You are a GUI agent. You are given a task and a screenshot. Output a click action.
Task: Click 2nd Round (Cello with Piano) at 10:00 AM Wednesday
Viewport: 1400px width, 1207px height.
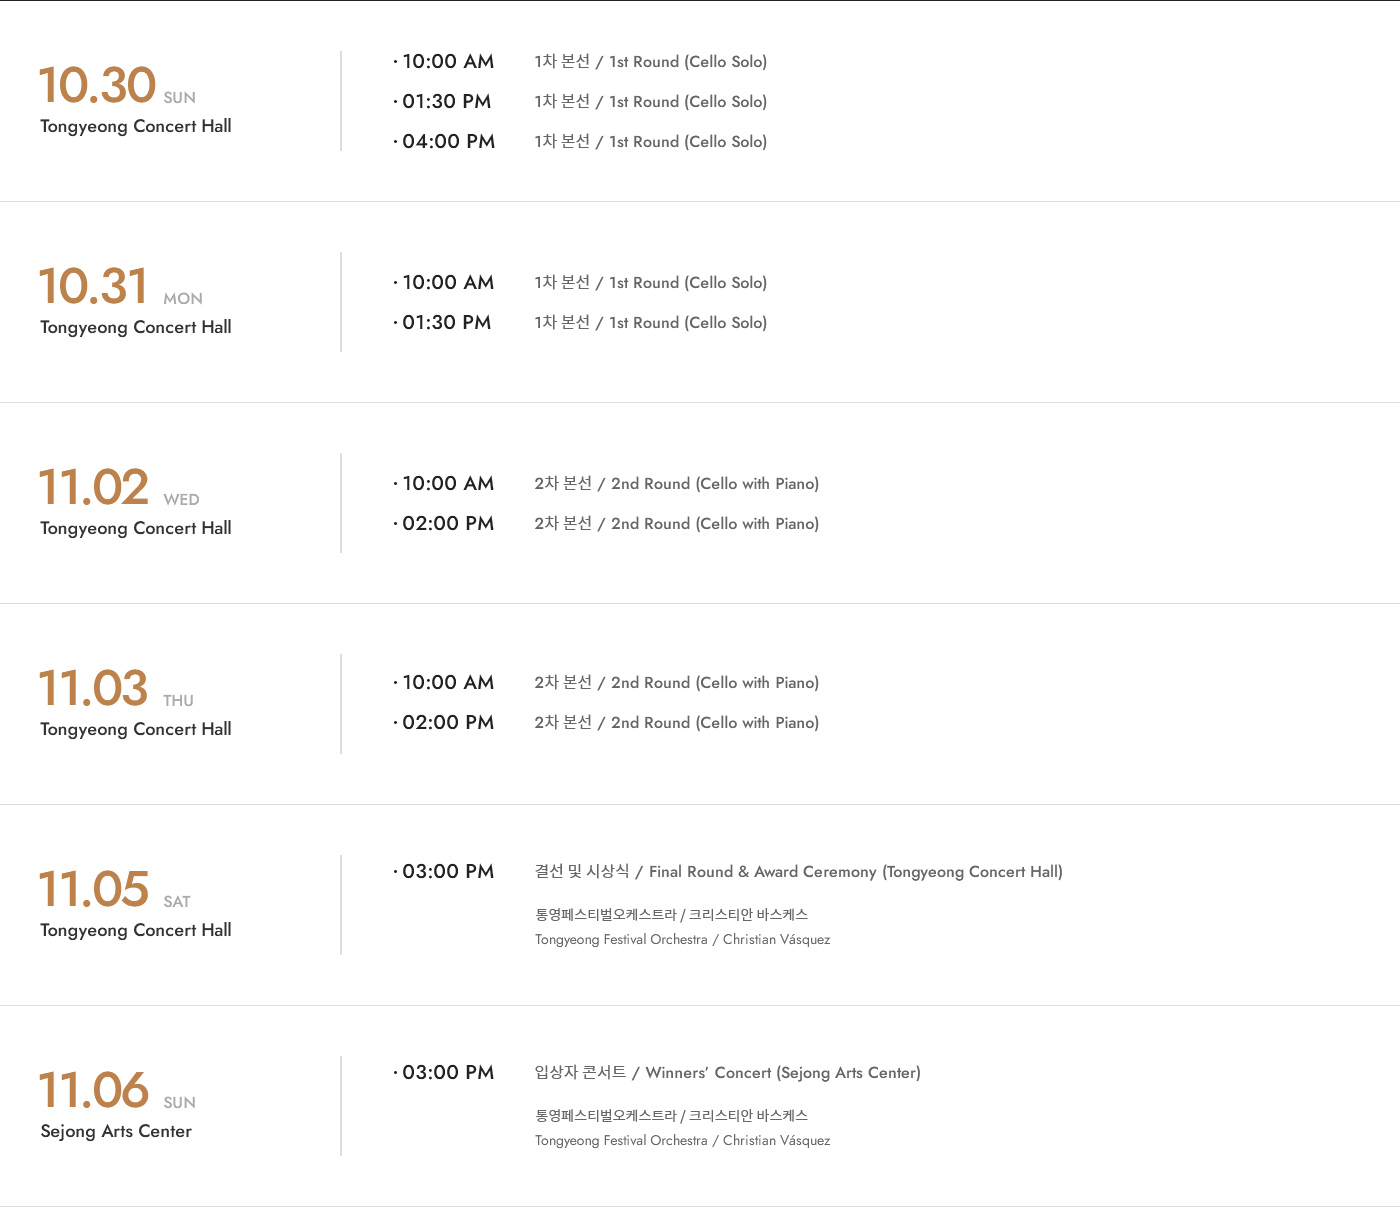coord(676,484)
